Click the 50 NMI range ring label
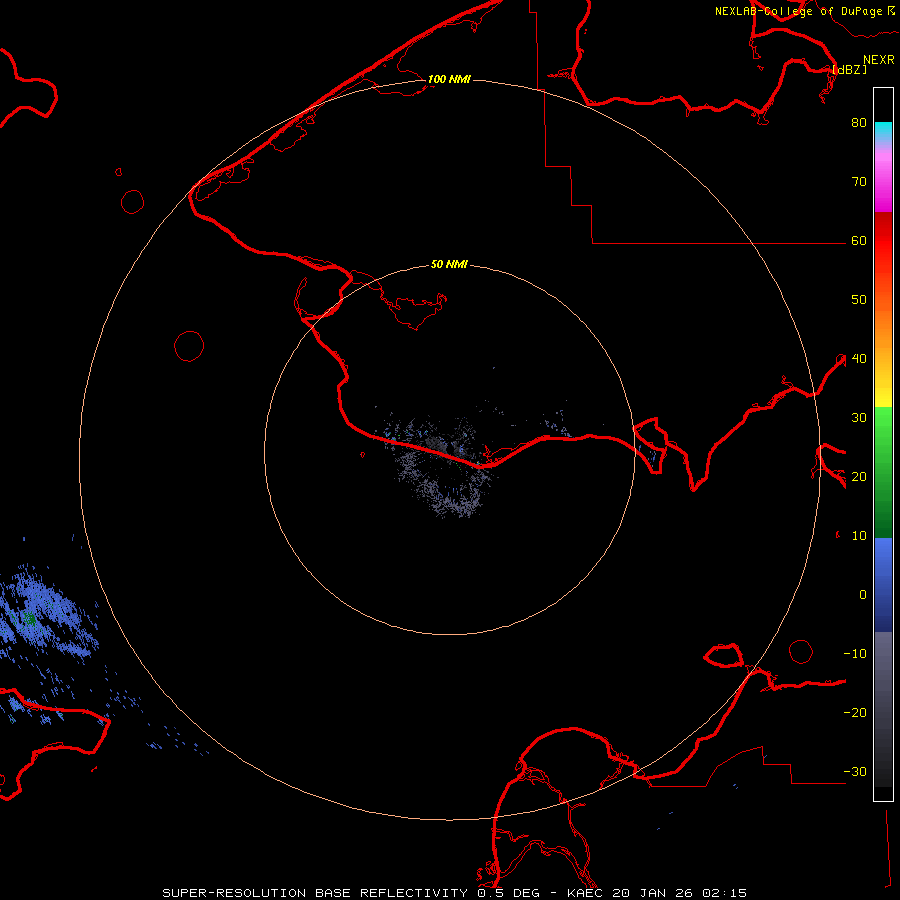The image size is (900, 900). 449,264
